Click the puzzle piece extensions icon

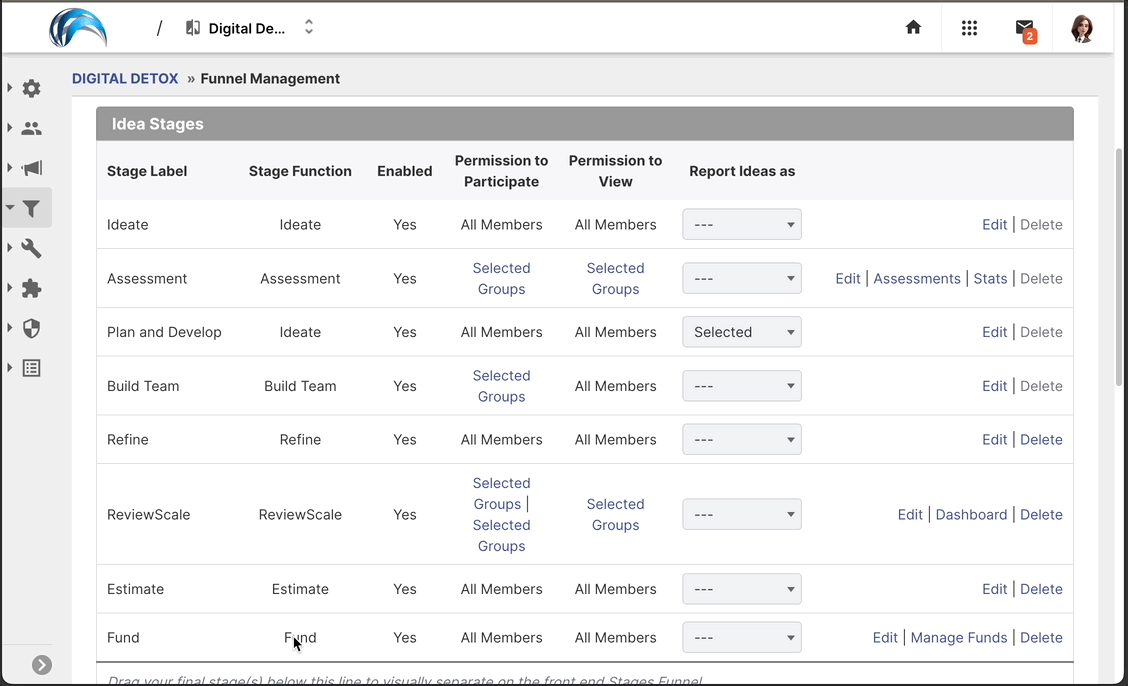tap(32, 288)
